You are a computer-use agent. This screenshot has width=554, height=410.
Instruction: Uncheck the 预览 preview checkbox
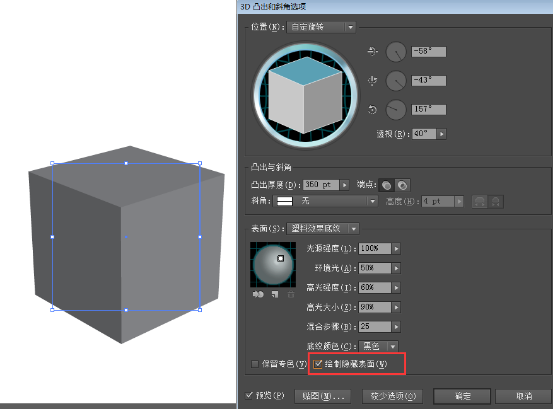[249, 395]
